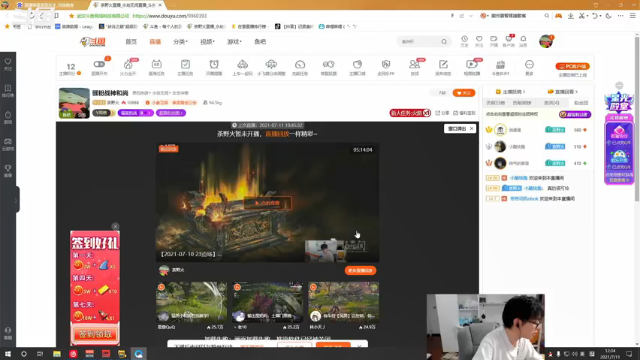Close the 窗口弹出 popup label with its X
The image size is (640, 360).
(471, 129)
